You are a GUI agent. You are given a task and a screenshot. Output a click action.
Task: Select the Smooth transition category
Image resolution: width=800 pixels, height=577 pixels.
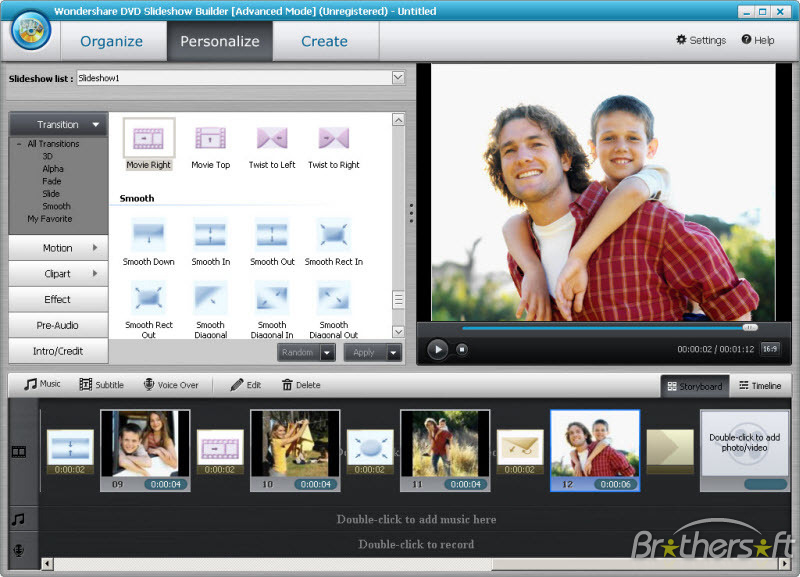57,206
